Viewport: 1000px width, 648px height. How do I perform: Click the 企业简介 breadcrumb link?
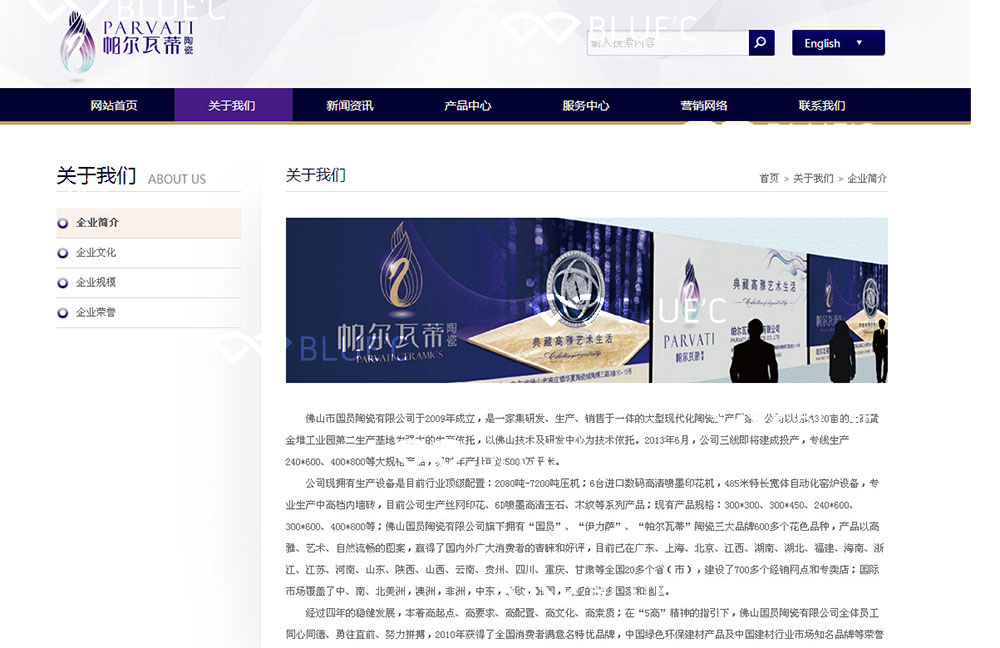pos(867,179)
